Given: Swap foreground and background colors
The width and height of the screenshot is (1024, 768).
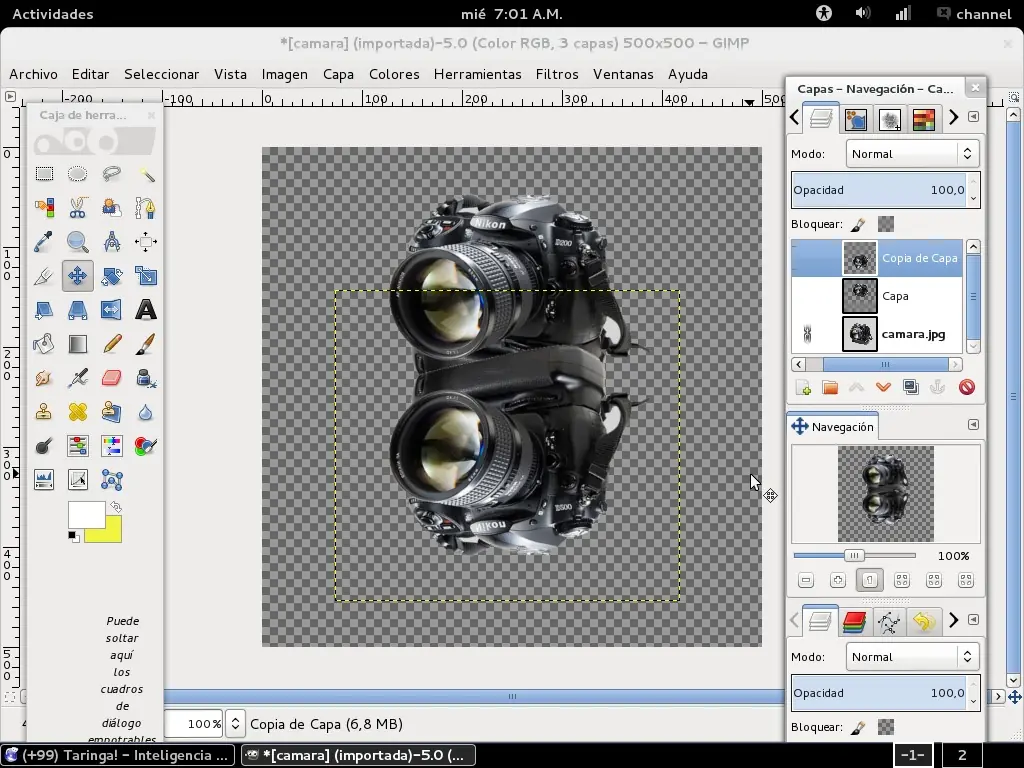Looking at the screenshot, I should [x=116, y=507].
